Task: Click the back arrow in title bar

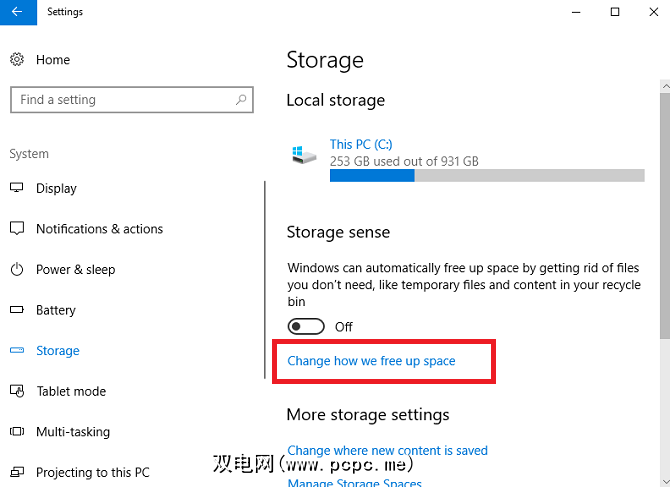Action: click(x=16, y=12)
